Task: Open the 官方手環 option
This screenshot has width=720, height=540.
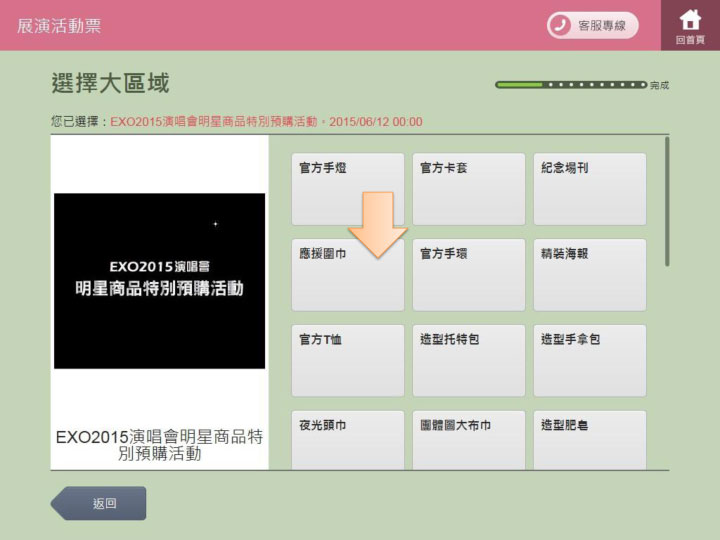Action: (469, 275)
